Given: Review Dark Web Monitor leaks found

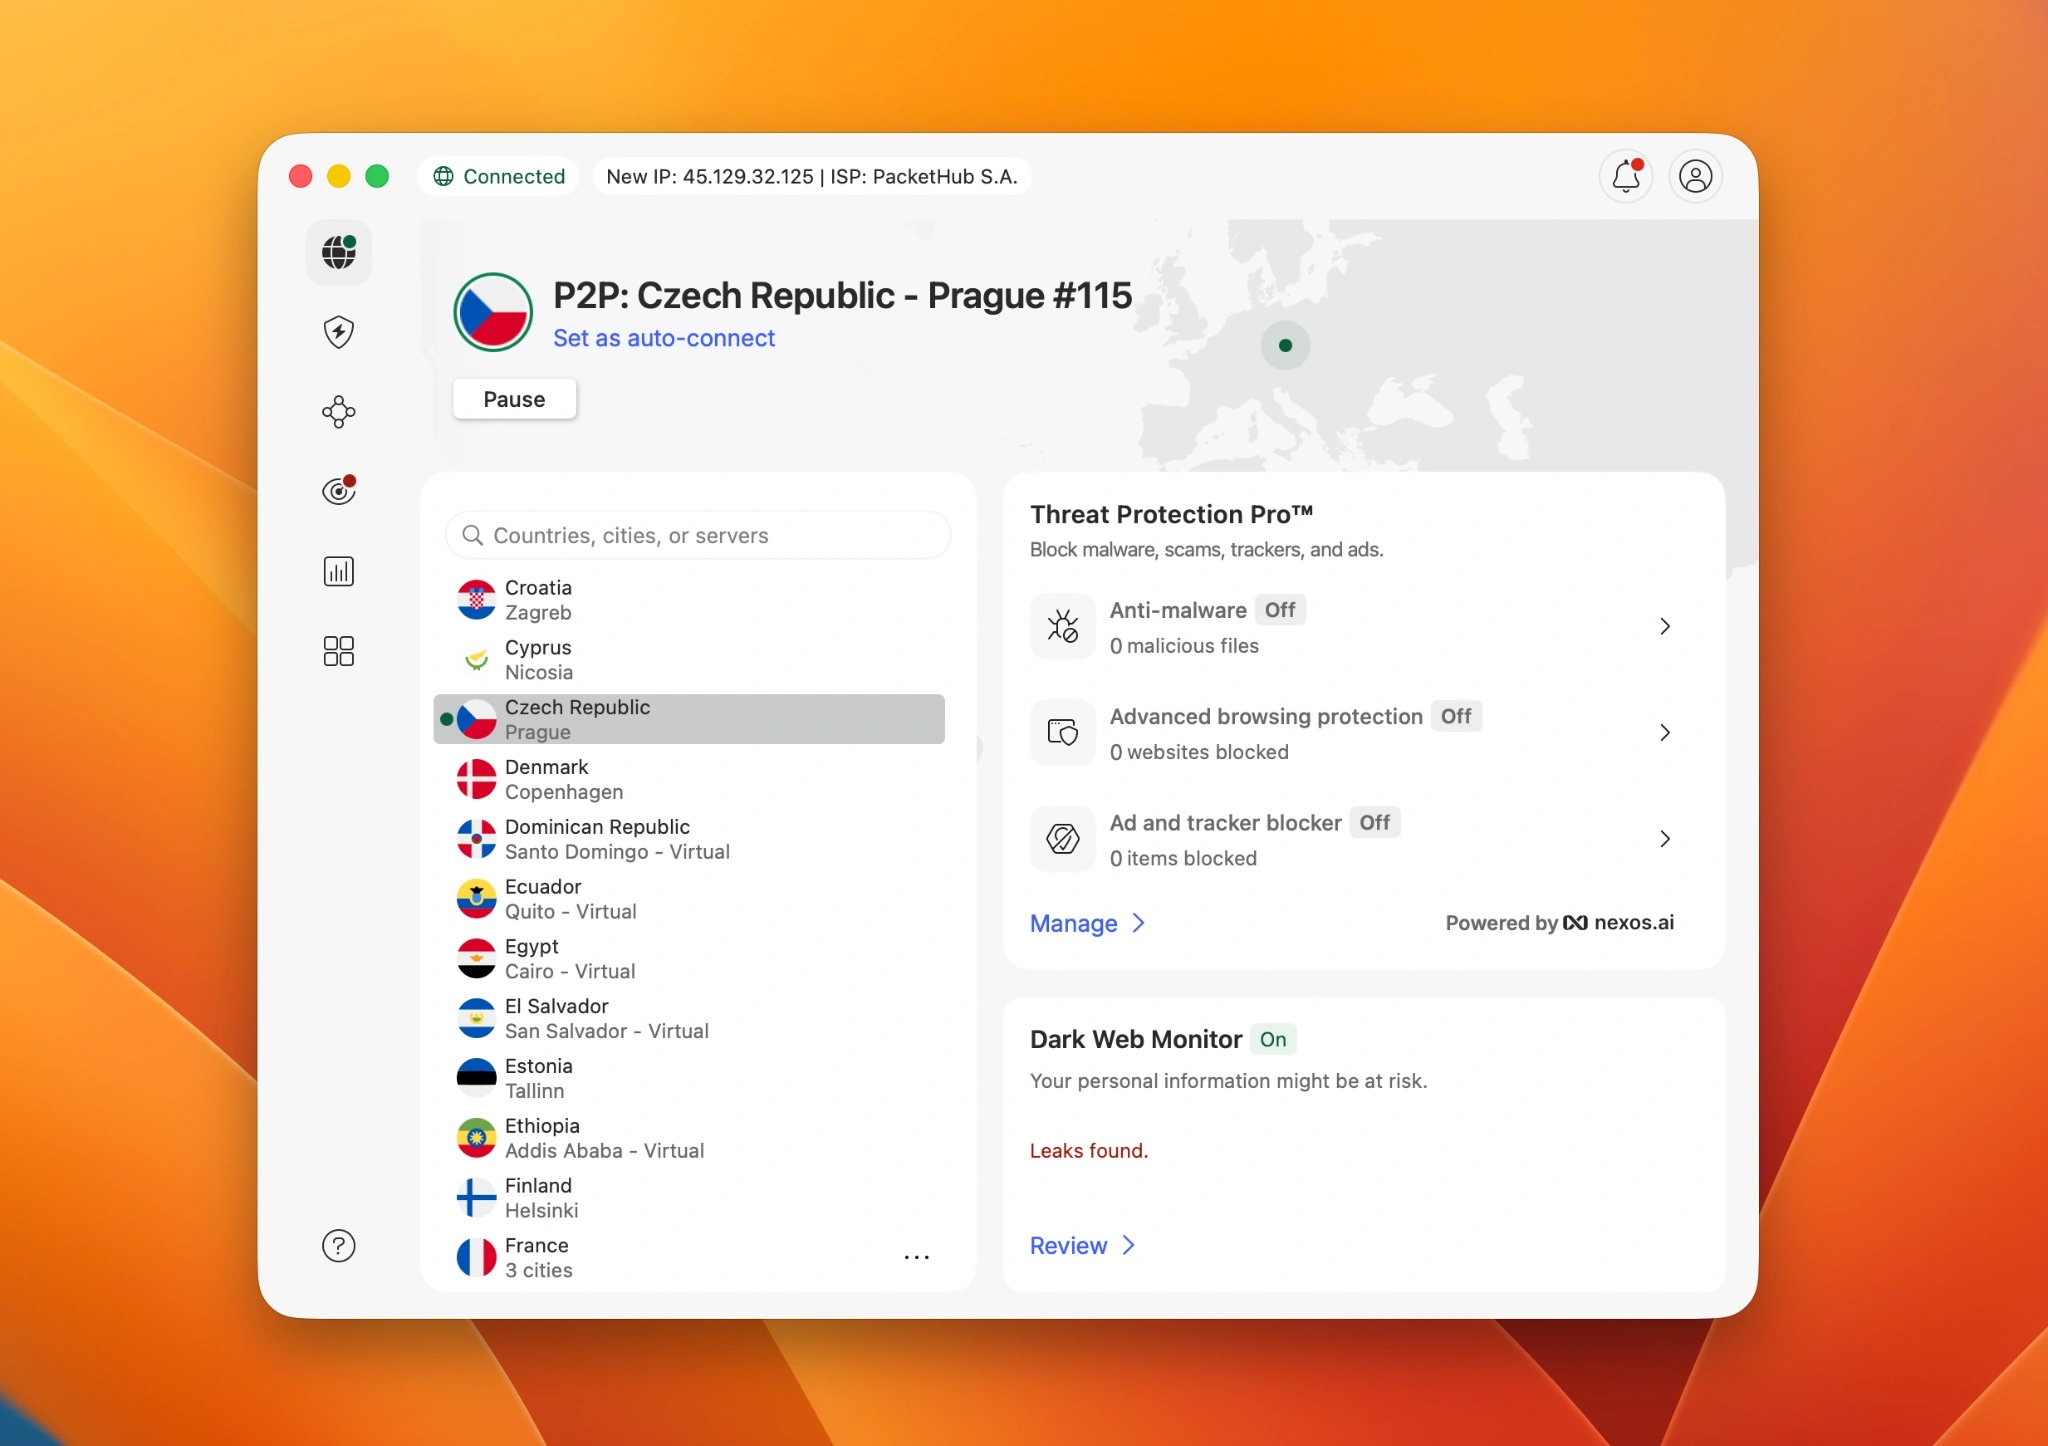Looking at the screenshot, I should click(x=1081, y=1245).
